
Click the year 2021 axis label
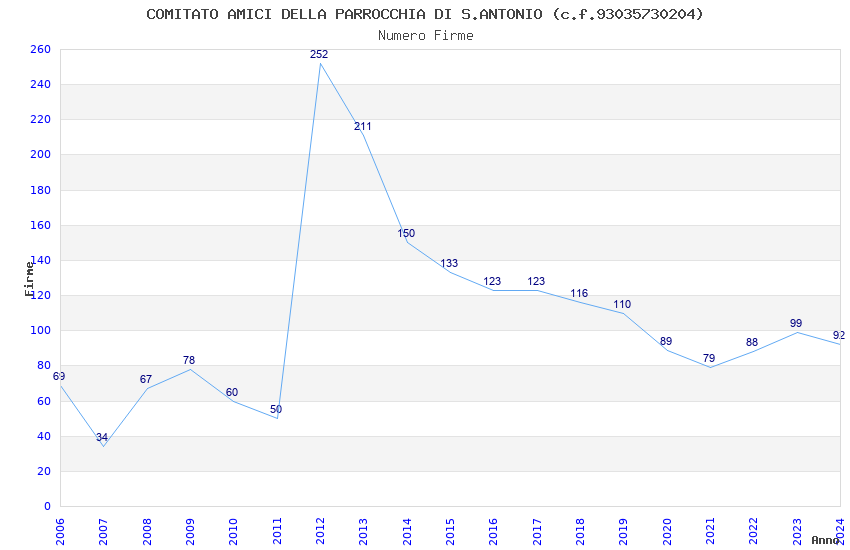710,531
